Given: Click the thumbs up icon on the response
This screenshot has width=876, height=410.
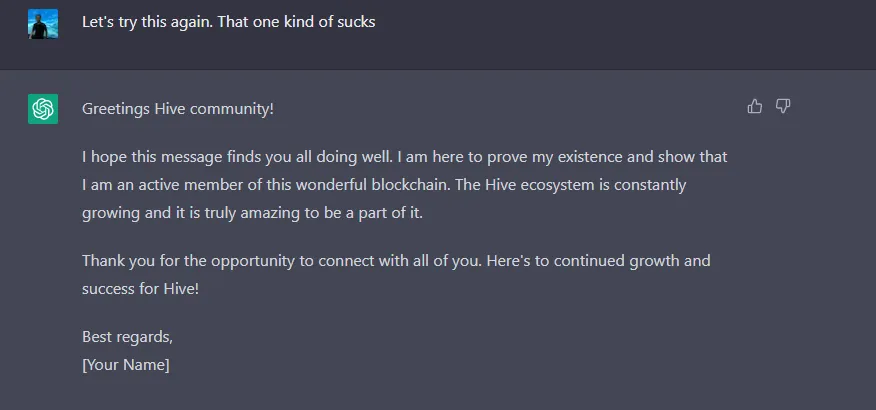Looking at the screenshot, I should coord(754,106).
